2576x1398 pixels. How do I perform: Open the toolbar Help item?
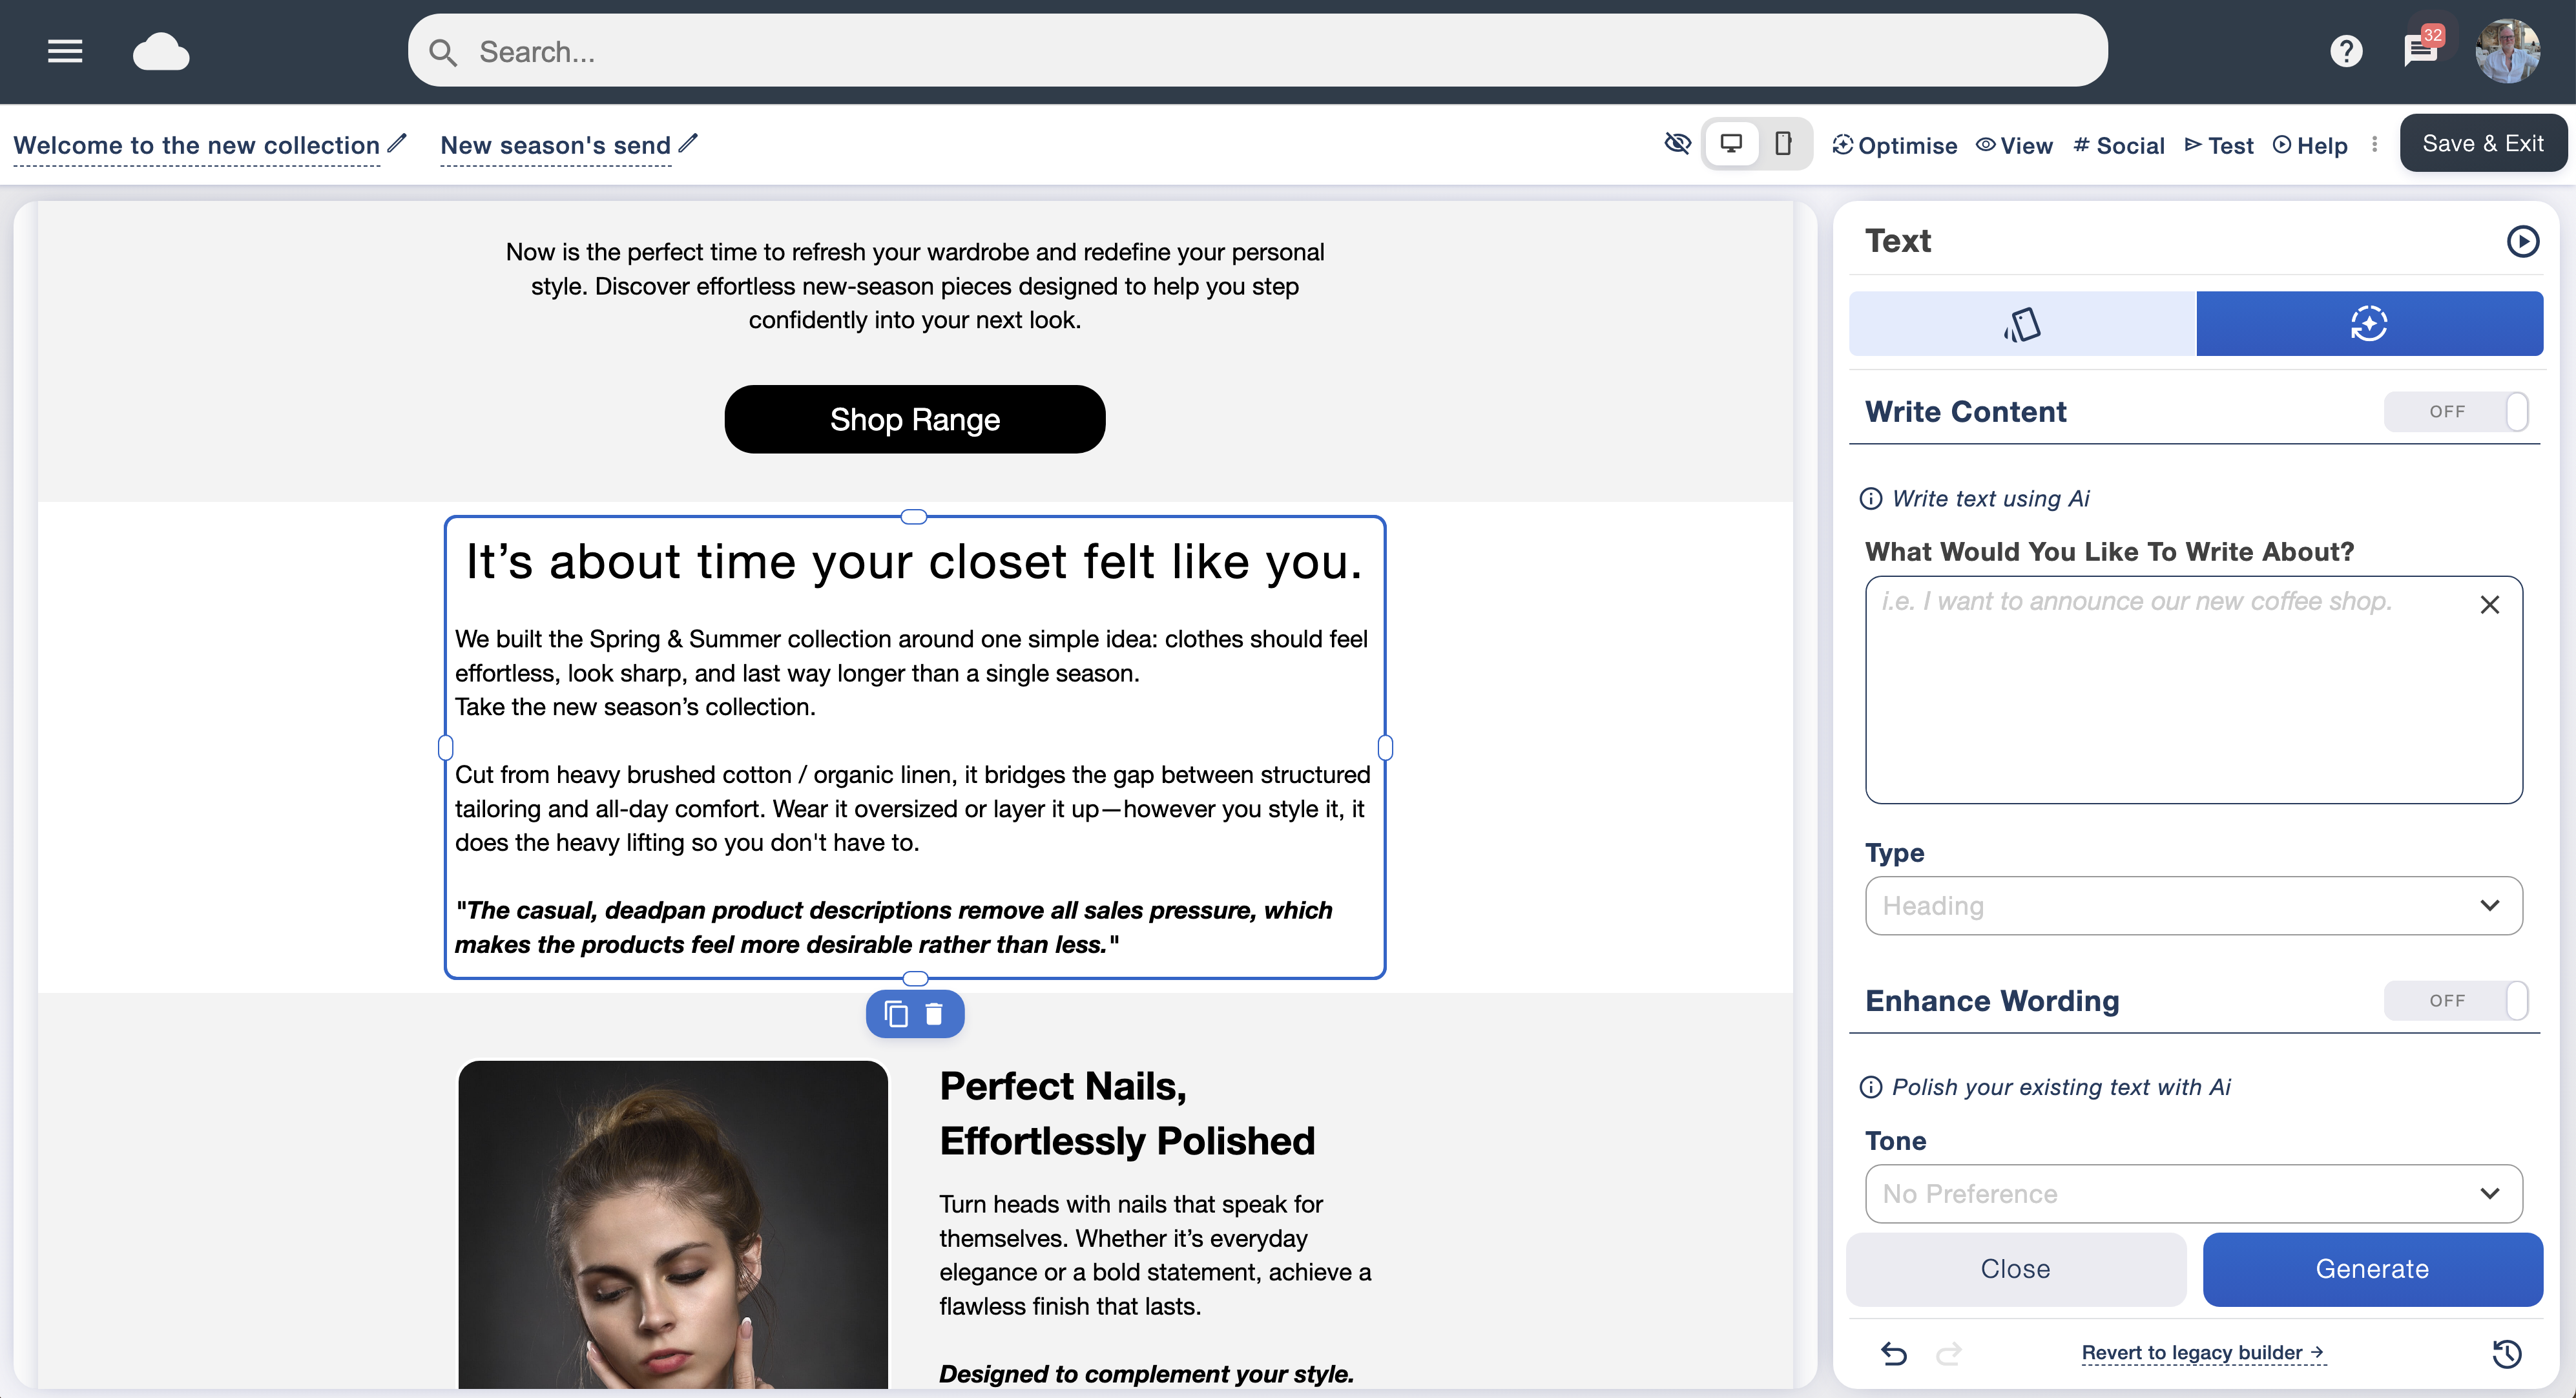coord(2310,146)
